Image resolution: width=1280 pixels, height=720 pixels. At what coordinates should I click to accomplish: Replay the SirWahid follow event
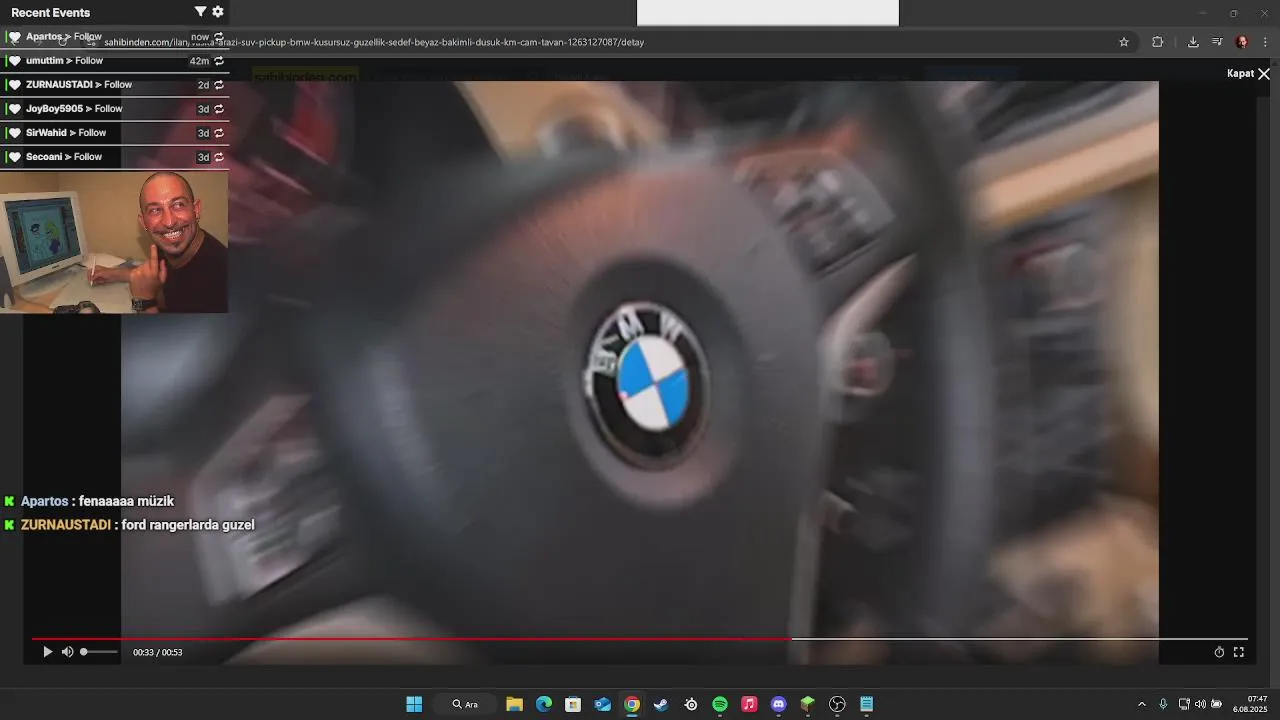coord(219,133)
